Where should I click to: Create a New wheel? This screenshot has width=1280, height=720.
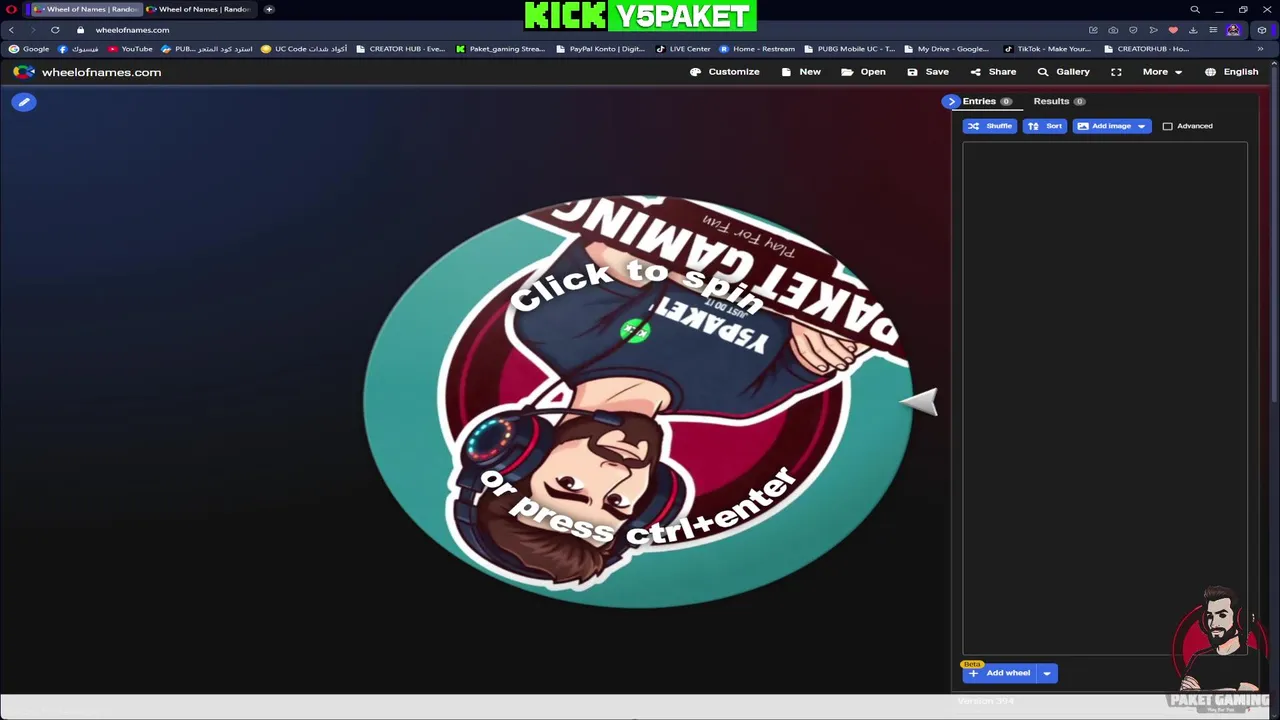800,72
